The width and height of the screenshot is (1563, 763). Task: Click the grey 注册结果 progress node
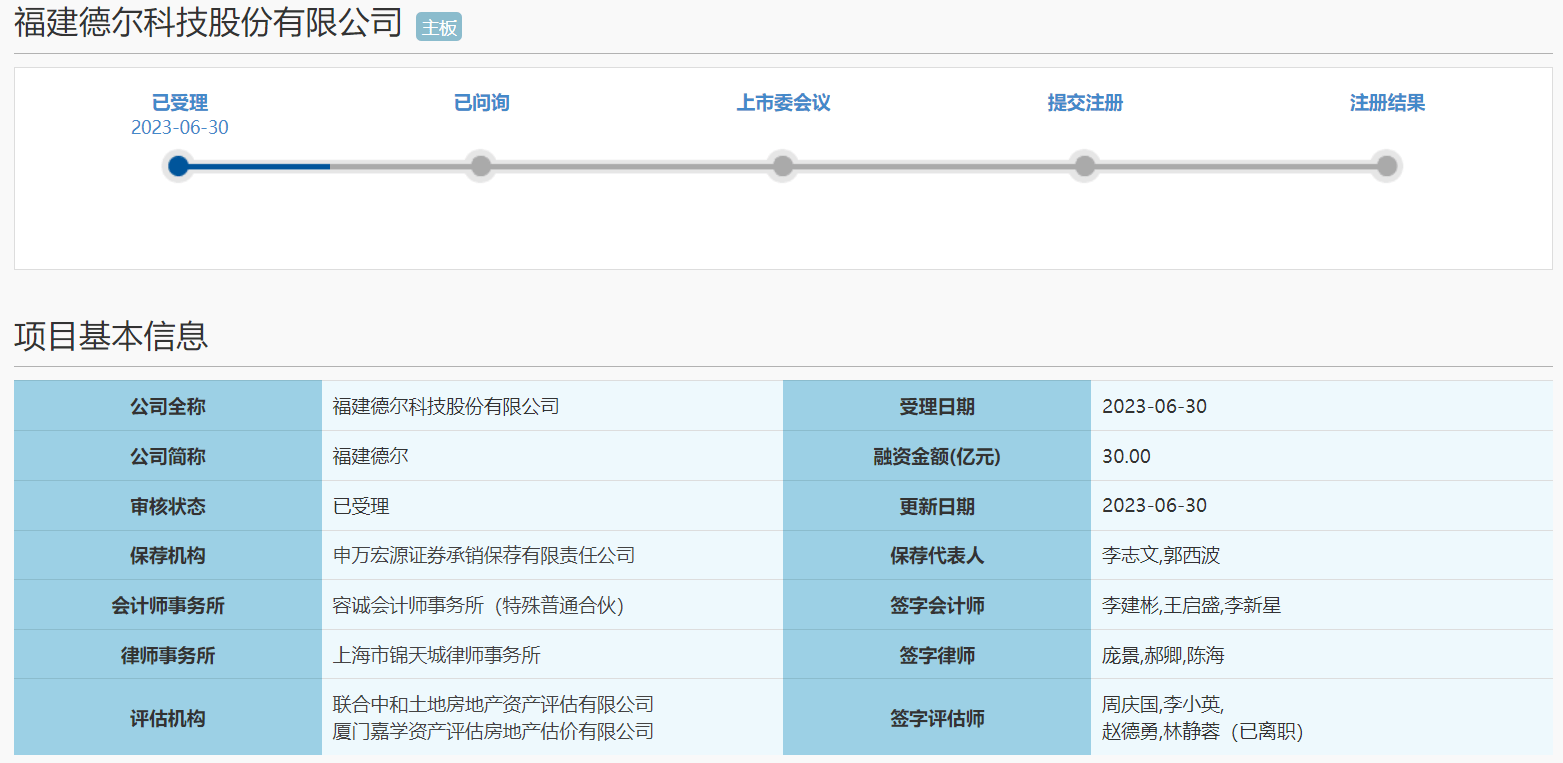(1386, 166)
